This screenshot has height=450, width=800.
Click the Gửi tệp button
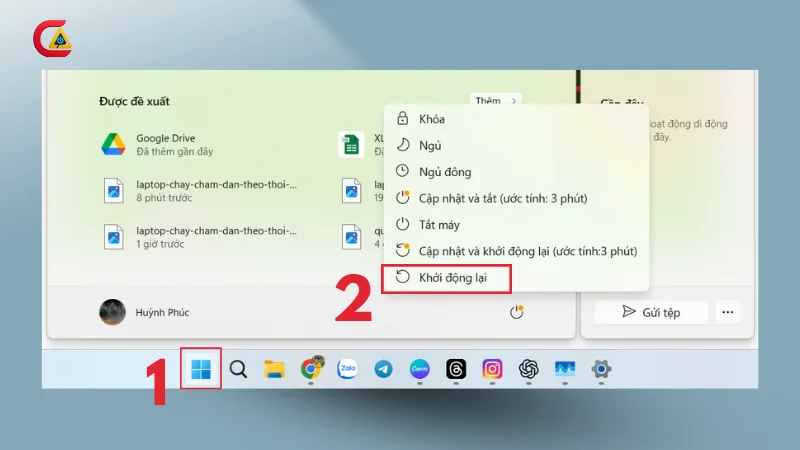pyautogui.click(x=651, y=312)
